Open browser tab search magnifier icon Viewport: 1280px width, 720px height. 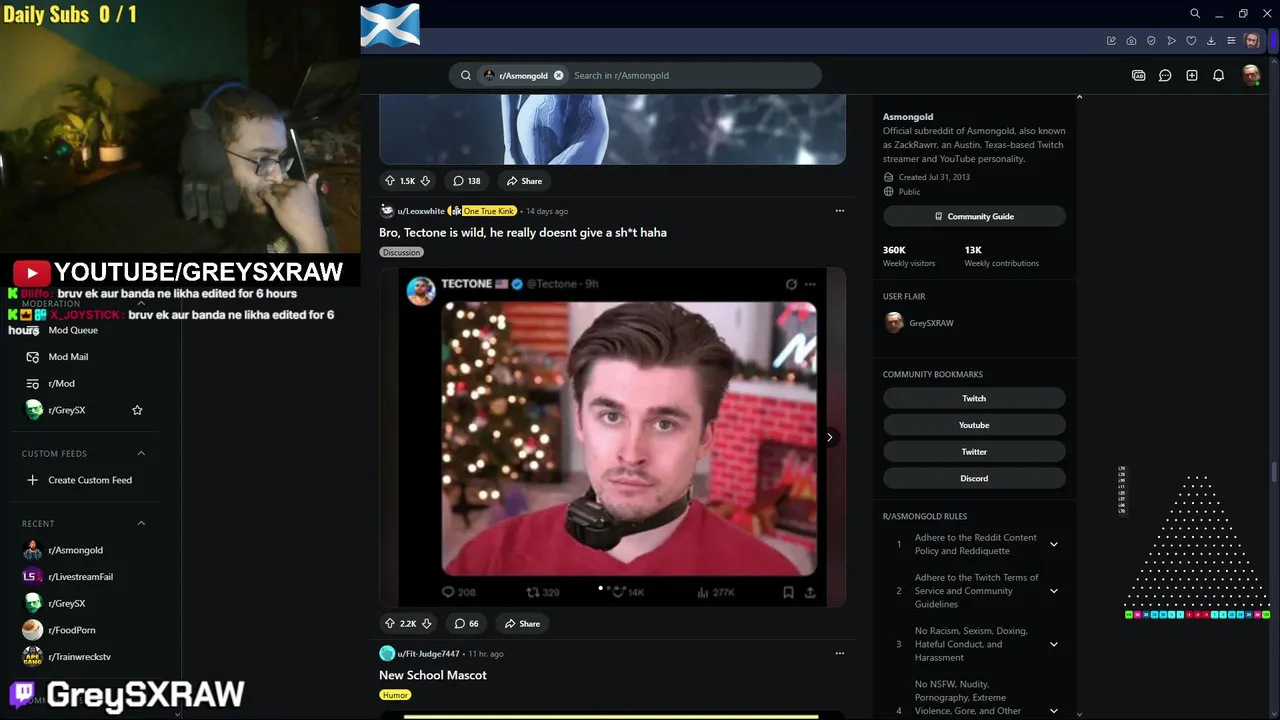pos(1195,14)
